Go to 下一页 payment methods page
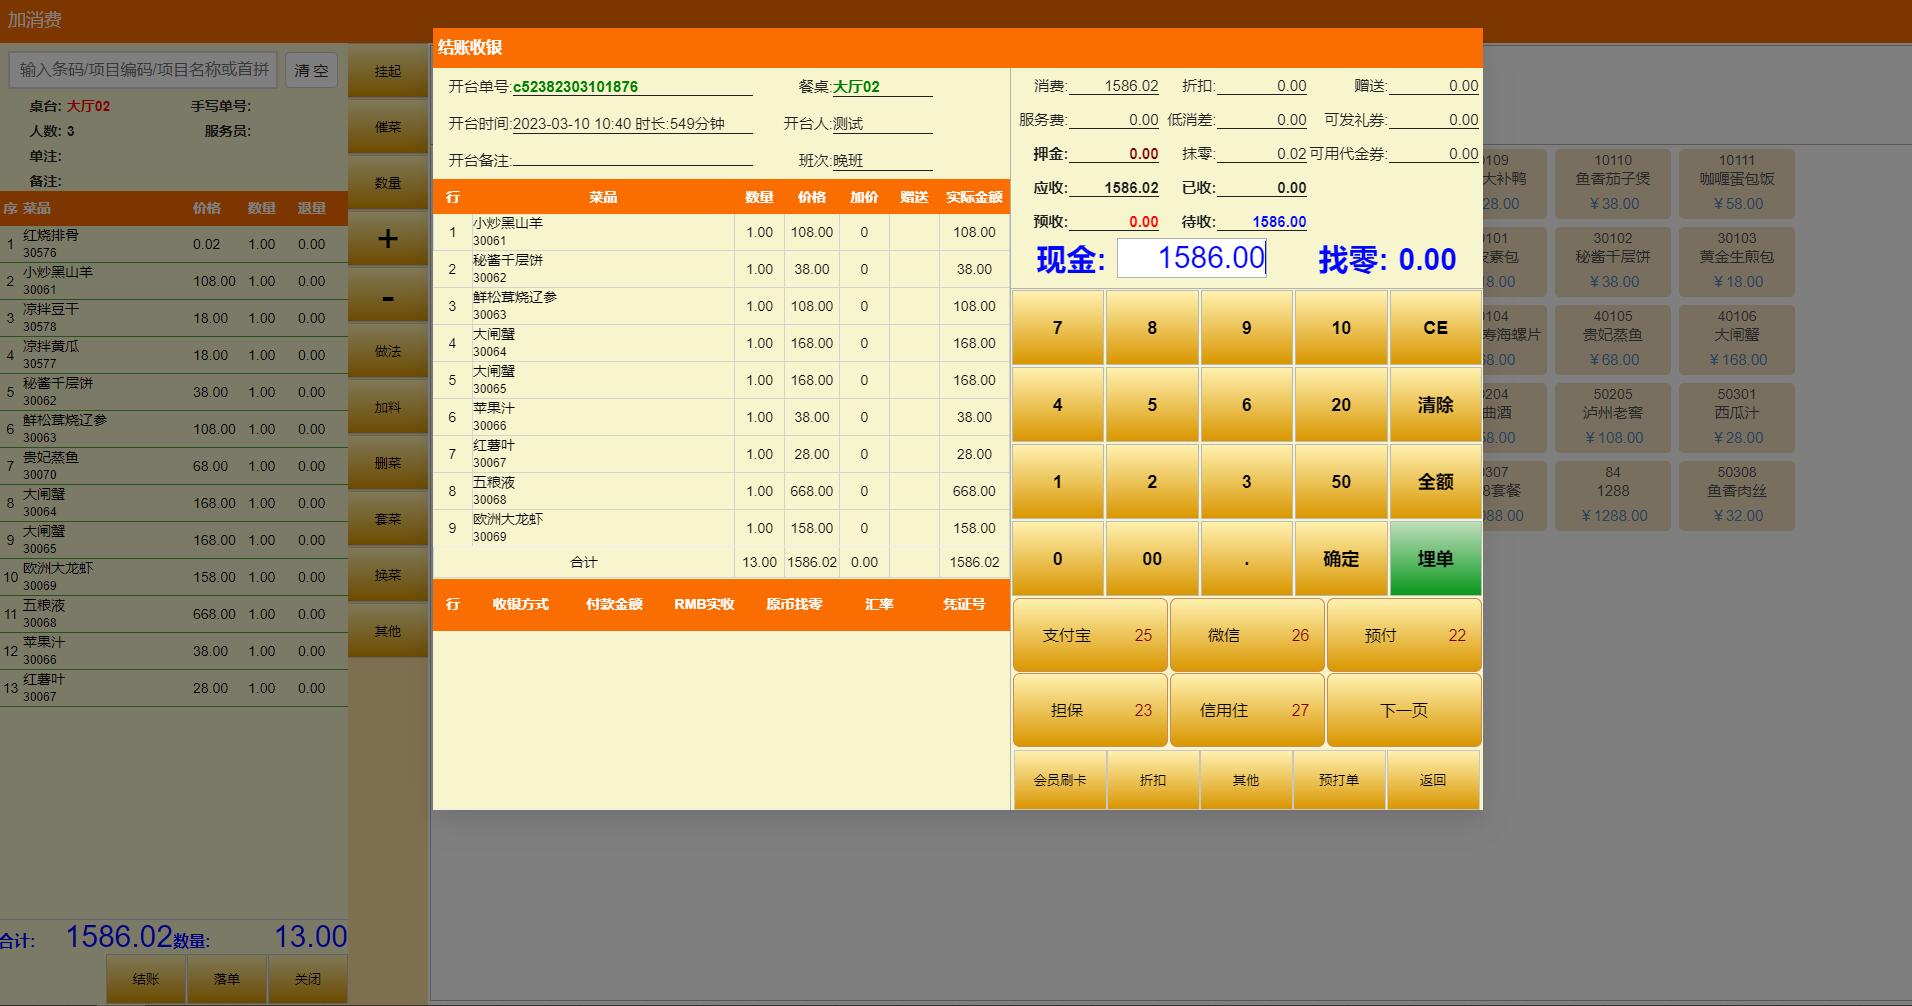Image resolution: width=1912 pixels, height=1006 pixels. point(1404,710)
